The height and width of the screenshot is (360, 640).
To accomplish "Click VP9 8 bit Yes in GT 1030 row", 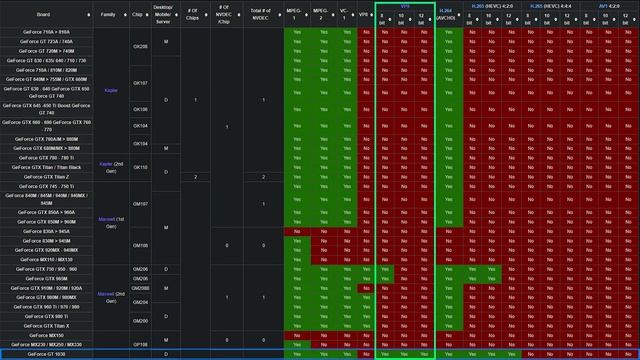I will click(x=384, y=354).
